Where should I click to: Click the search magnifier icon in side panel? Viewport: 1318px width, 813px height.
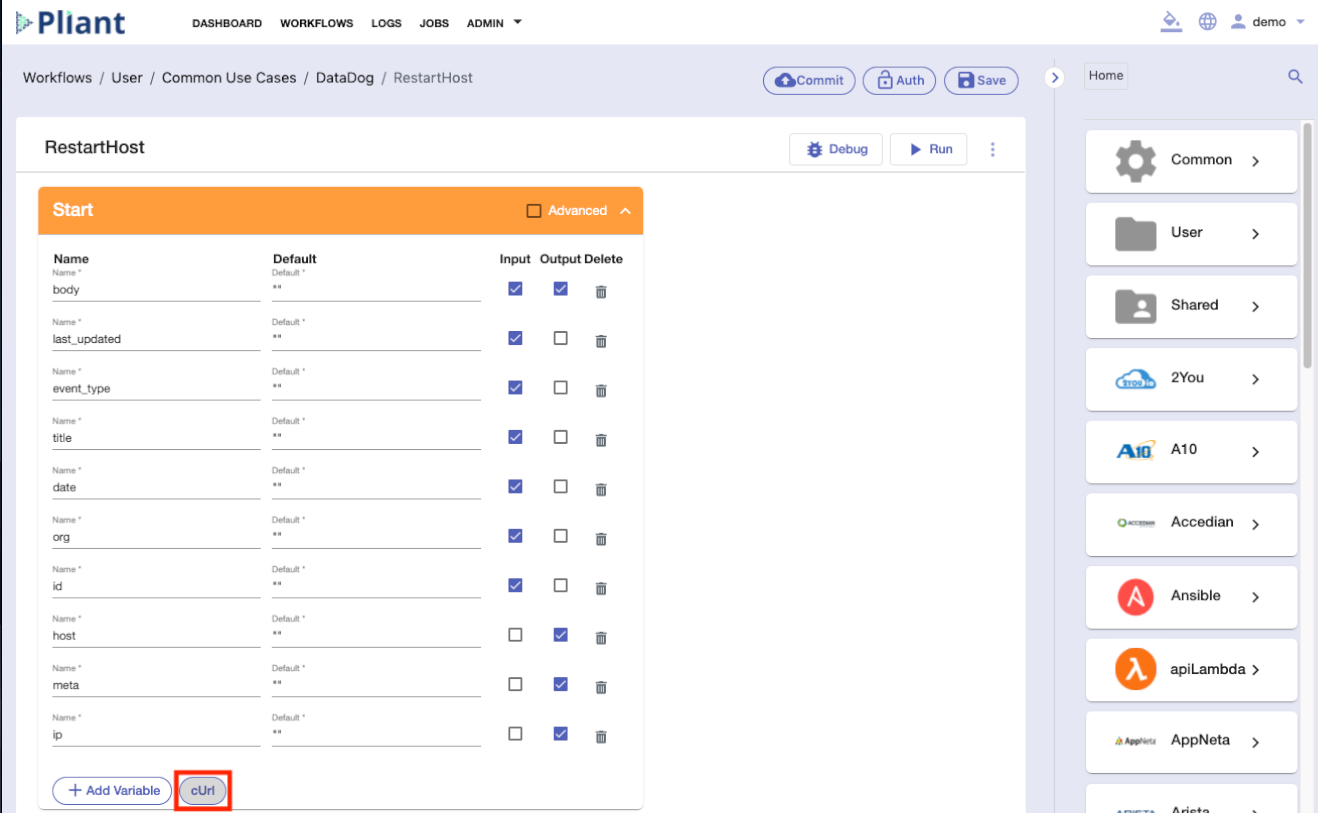pos(1295,76)
